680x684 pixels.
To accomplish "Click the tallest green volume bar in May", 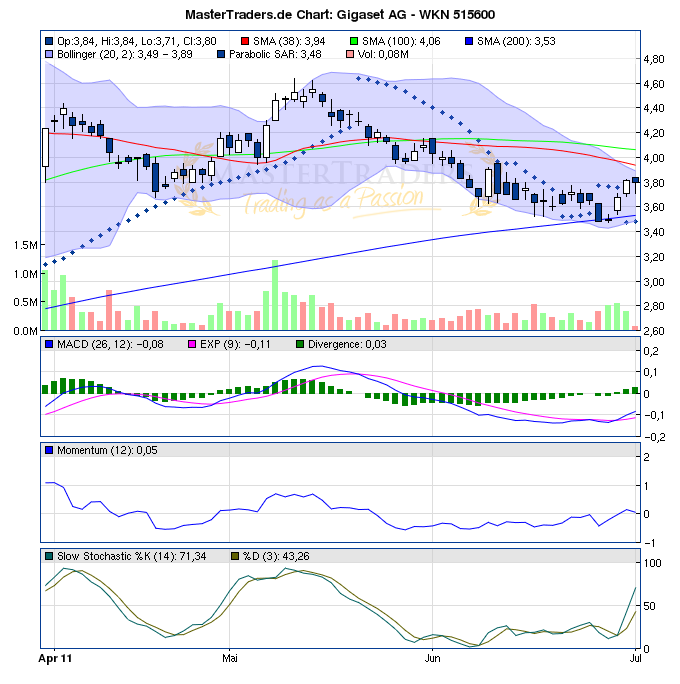I will [275, 295].
